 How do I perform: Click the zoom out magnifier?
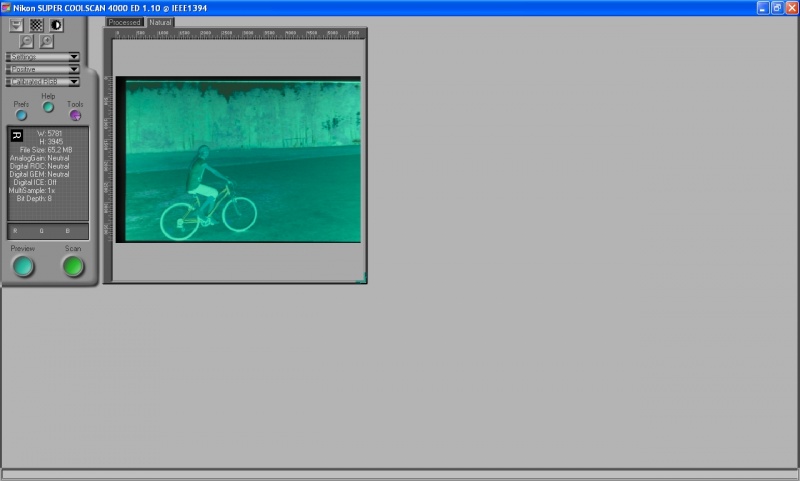point(27,41)
